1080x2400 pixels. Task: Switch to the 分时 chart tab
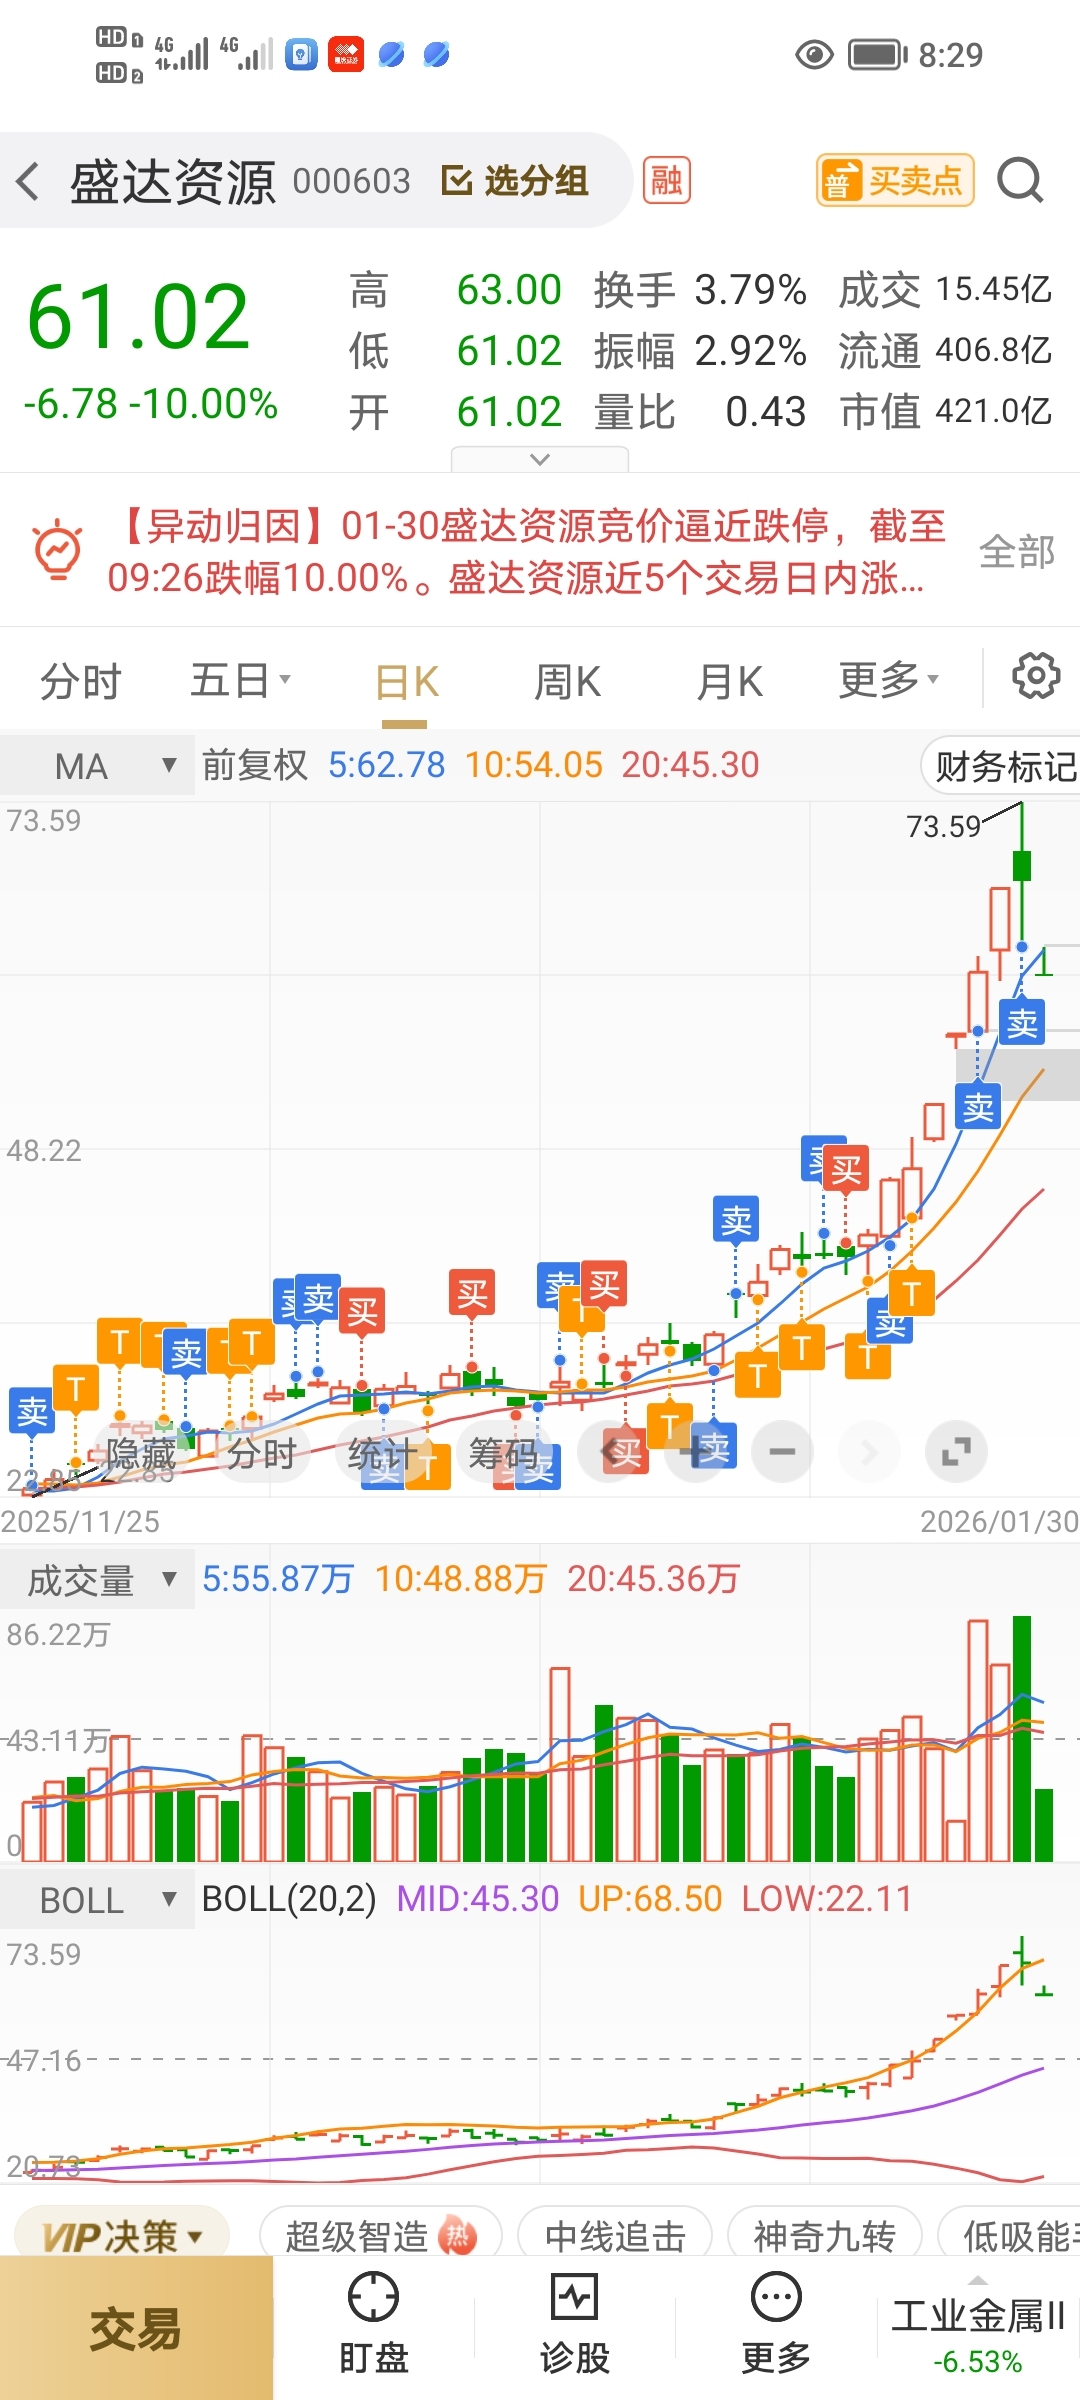(x=80, y=682)
